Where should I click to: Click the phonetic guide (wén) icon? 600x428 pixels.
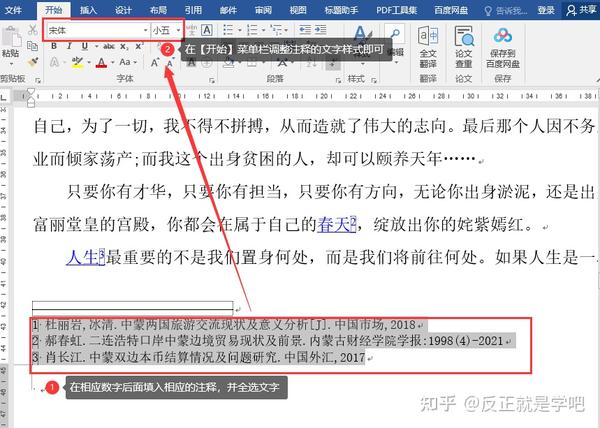point(192,30)
